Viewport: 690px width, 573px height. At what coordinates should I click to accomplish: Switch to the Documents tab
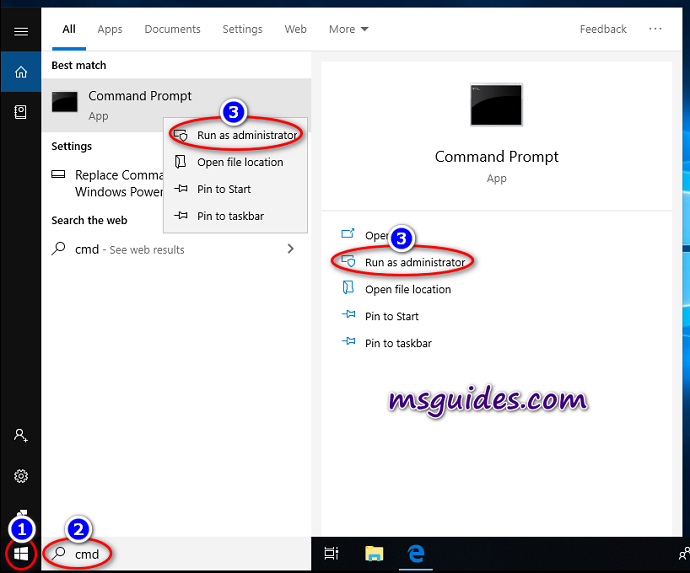tap(172, 29)
